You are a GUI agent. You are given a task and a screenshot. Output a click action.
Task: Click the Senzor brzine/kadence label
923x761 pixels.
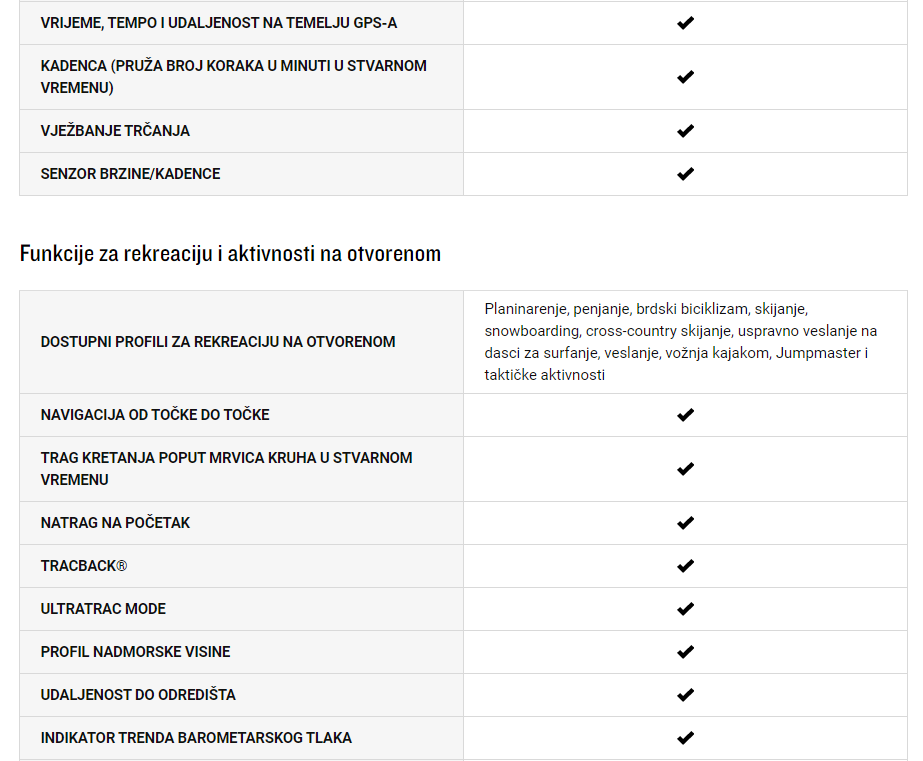(130, 174)
